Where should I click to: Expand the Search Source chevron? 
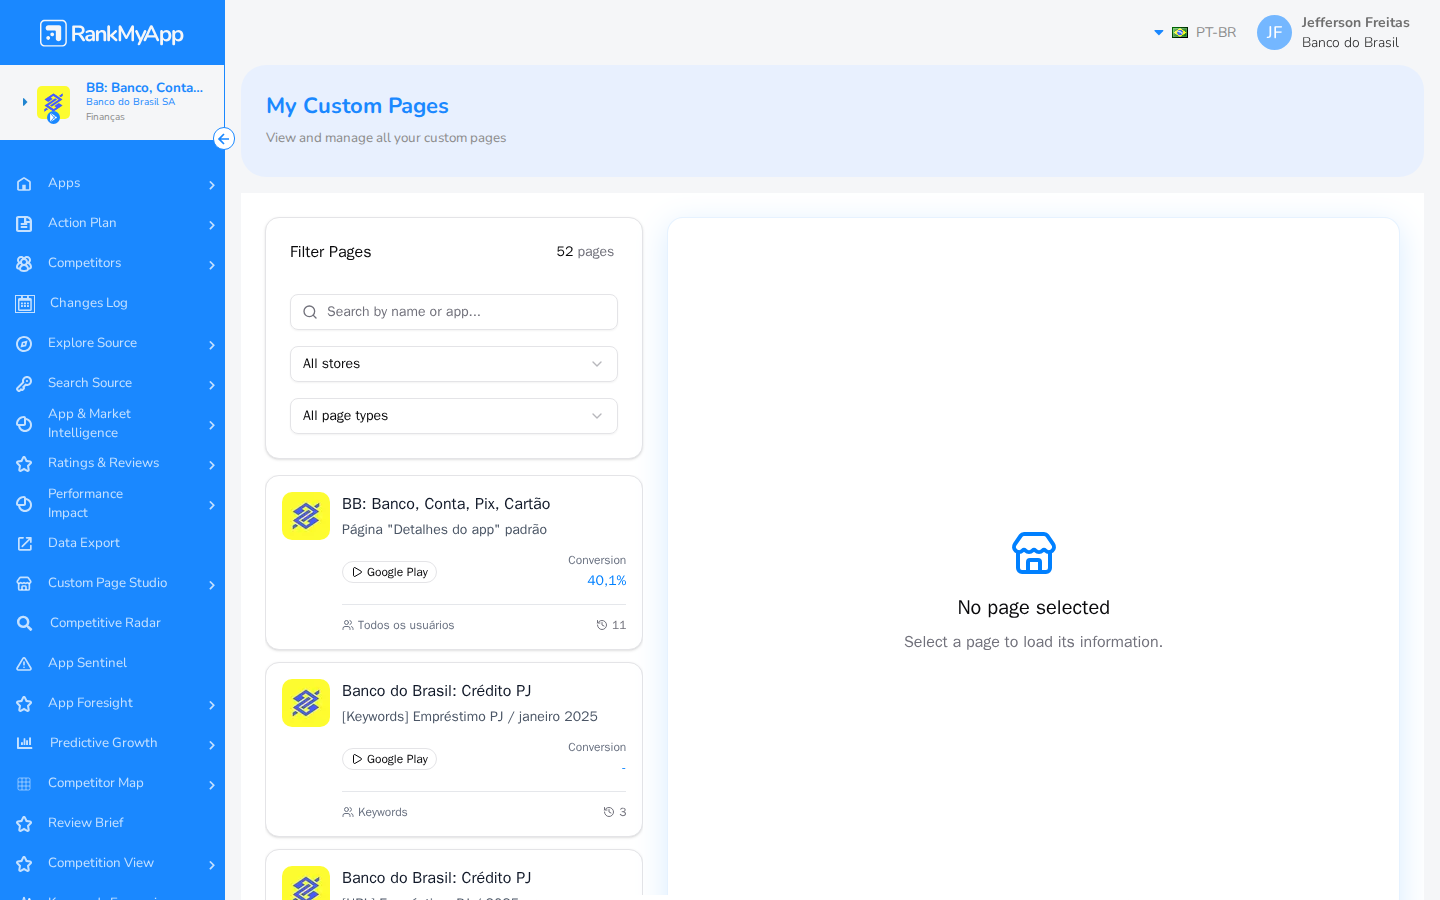212,385
